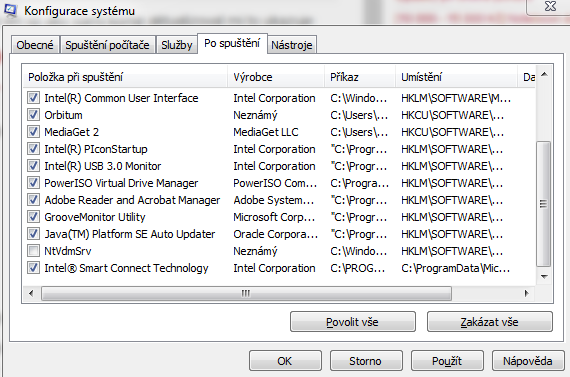
Task: Disable Adobe Reader and Acrobat Manager checkbox
Action: click(33, 200)
